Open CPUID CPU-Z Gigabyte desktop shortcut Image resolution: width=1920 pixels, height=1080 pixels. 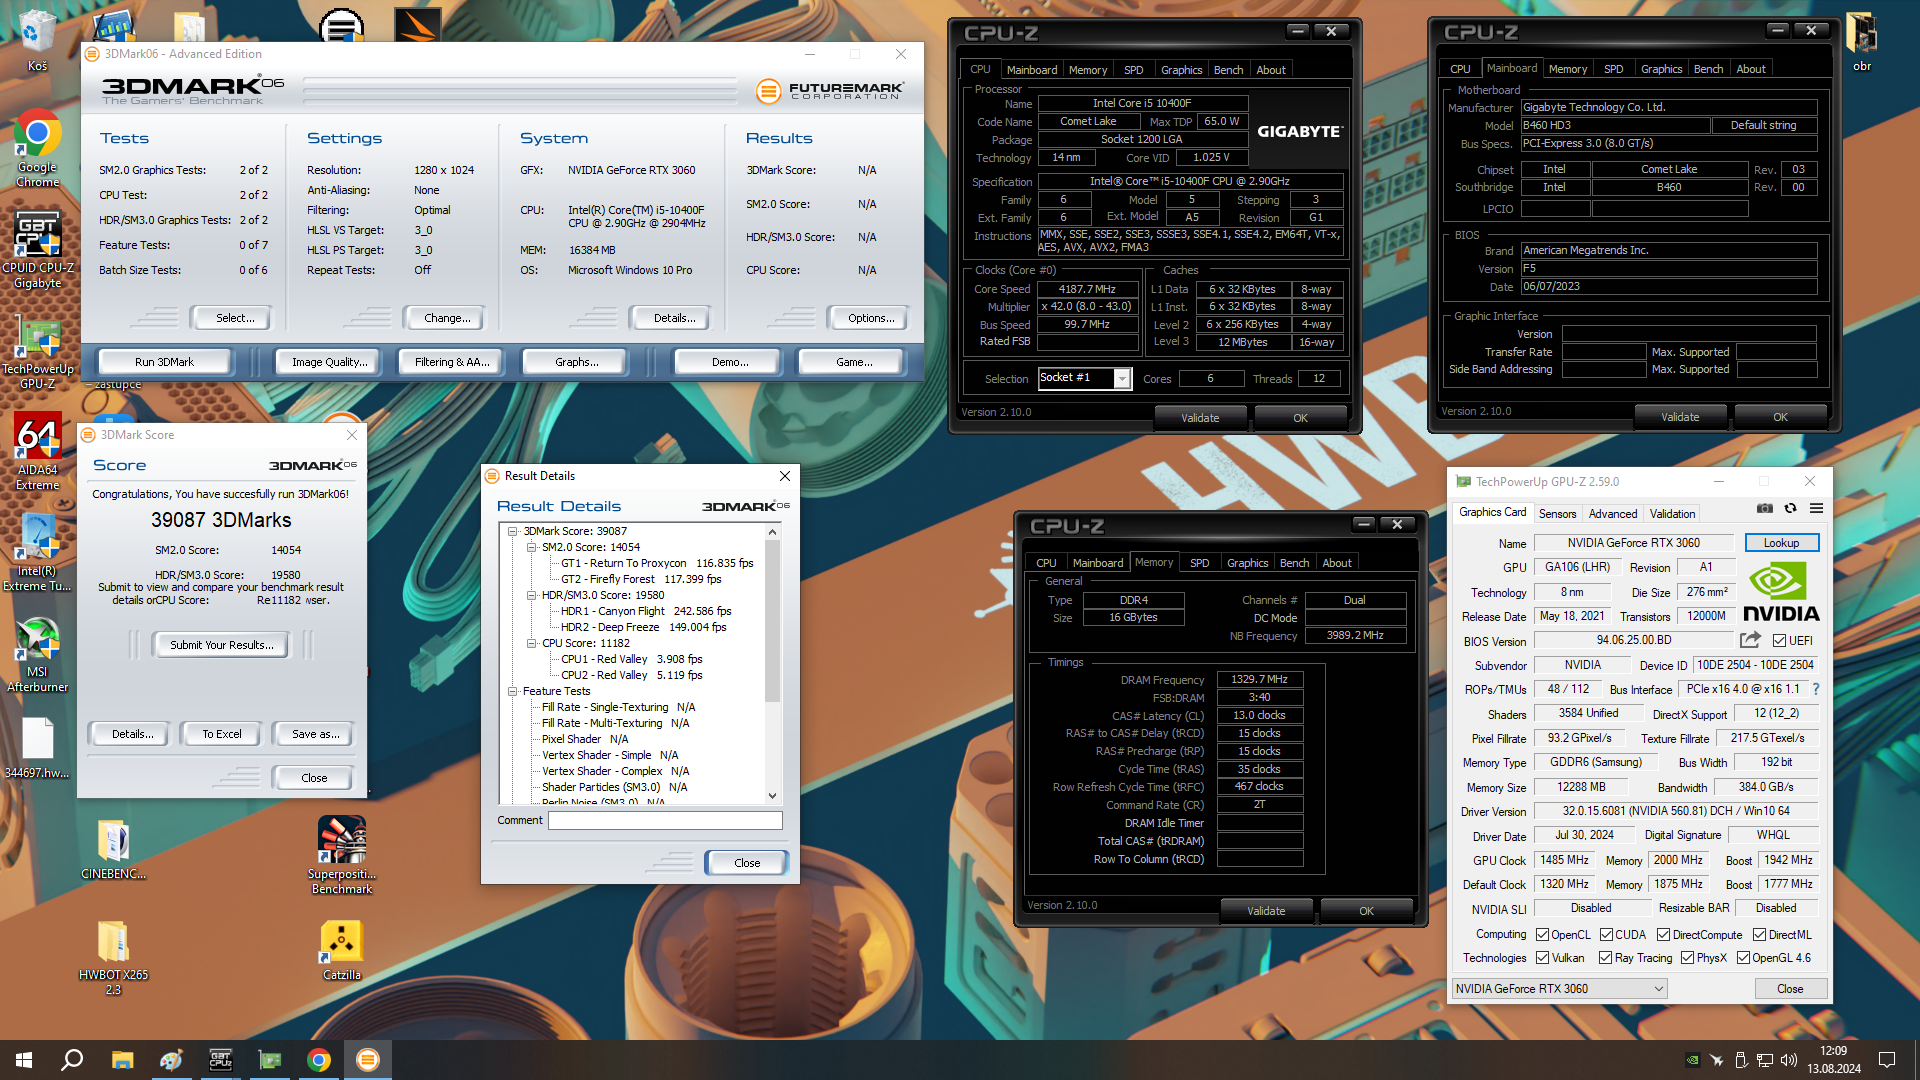click(37, 250)
